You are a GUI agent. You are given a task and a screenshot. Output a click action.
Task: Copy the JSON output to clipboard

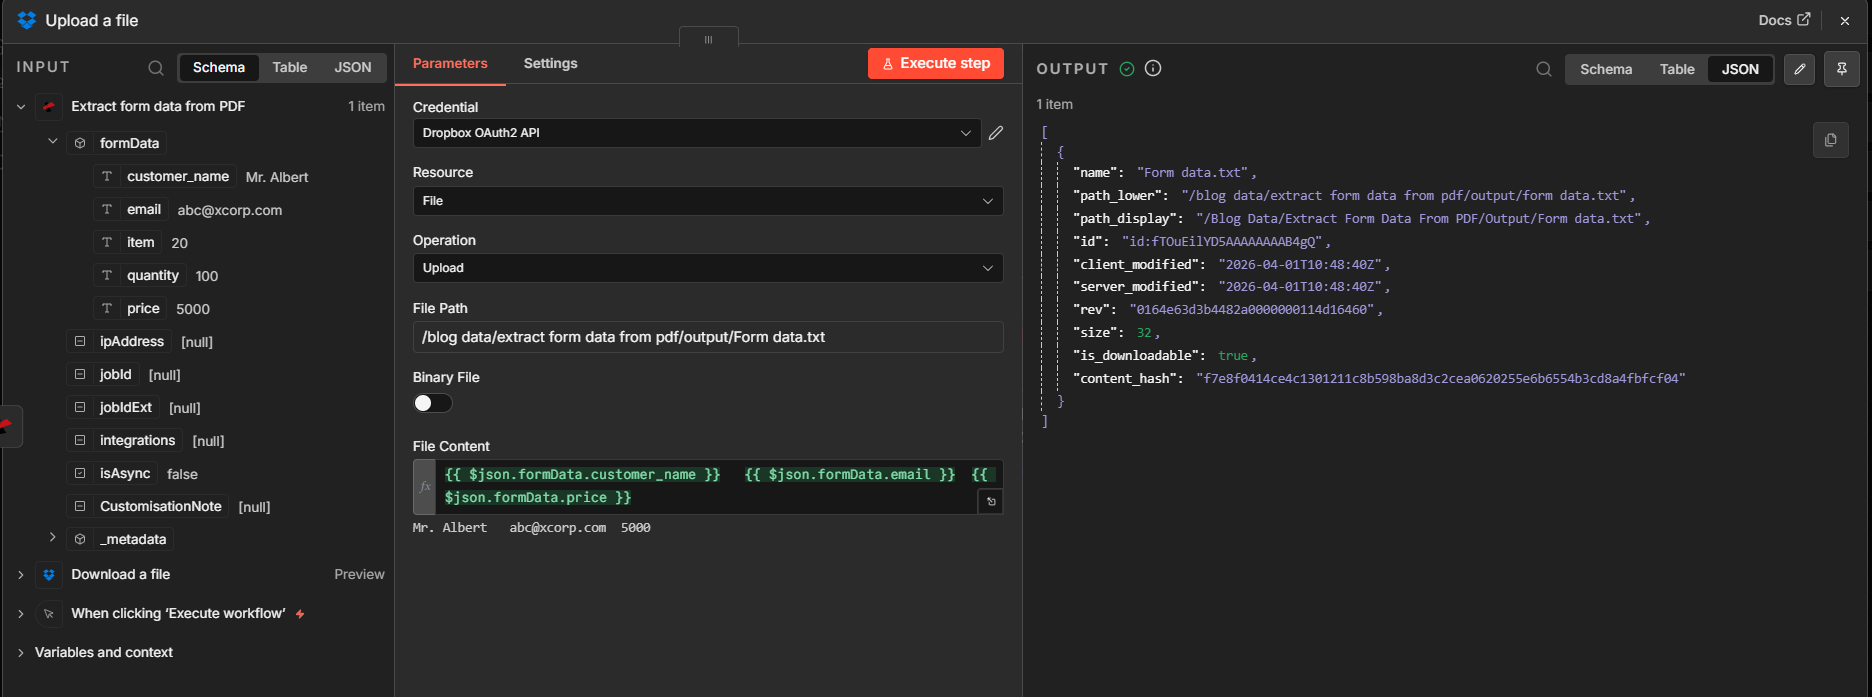[x=1830, y=140]
